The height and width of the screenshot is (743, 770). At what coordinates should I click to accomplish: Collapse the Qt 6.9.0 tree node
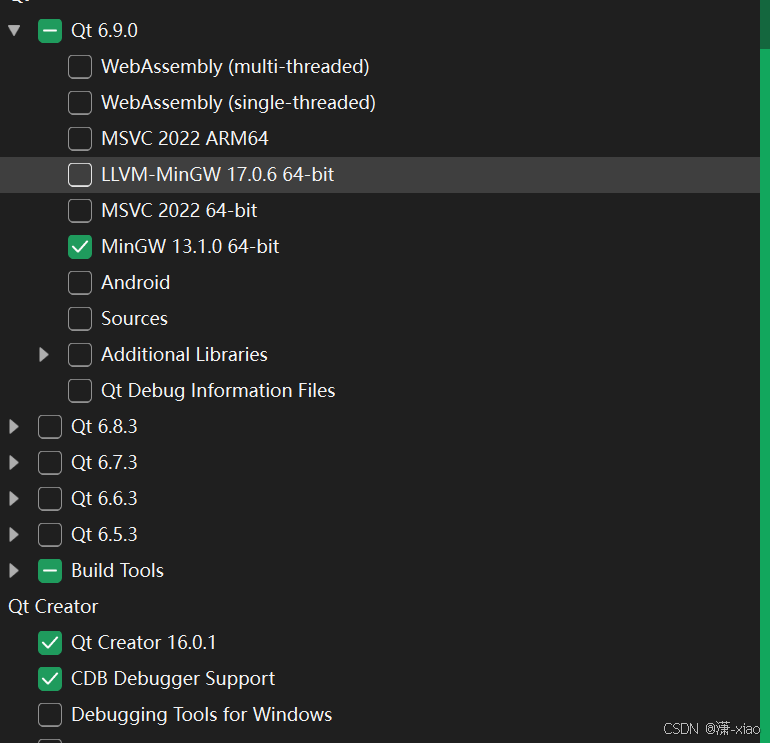tap(14, 30)
